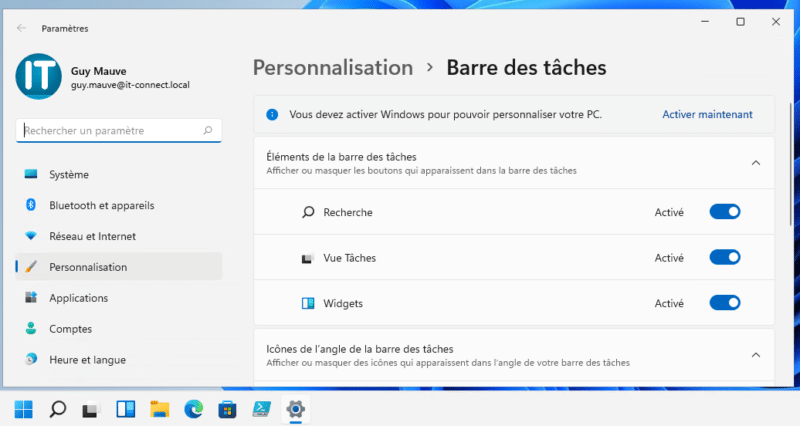Click the Recherche row label

pyautogui.click(x=347, y=212)
